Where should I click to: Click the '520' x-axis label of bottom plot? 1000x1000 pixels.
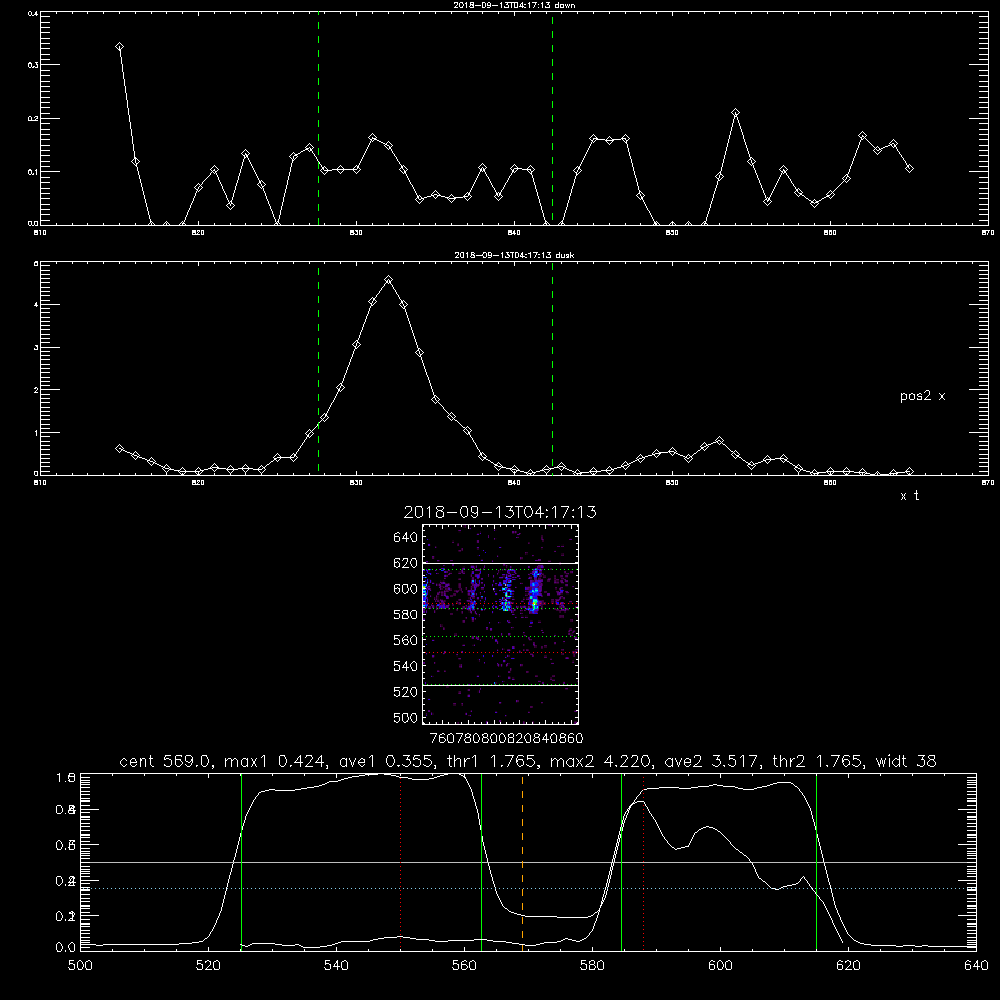(x=208, y=966)
